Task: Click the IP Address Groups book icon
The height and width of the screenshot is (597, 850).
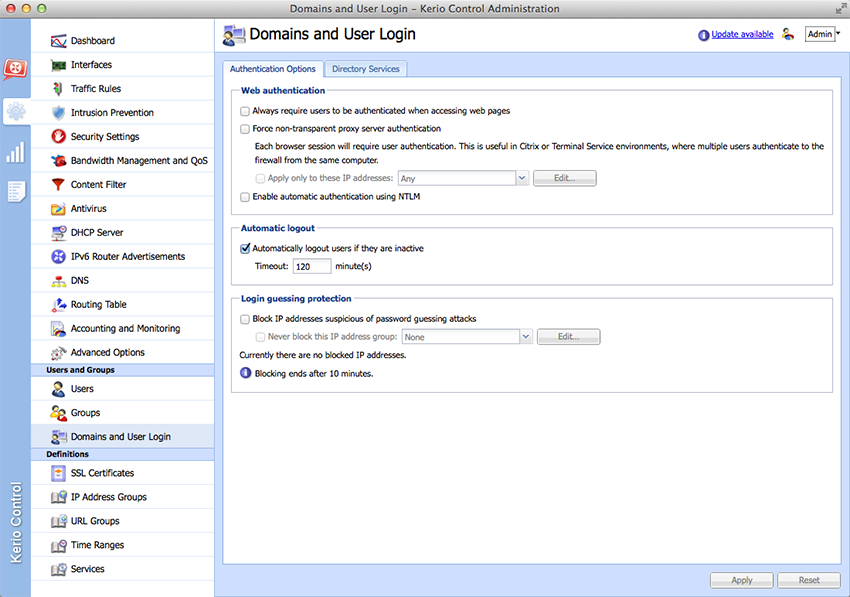Action: pyautogui.click(x=58, y=497)
